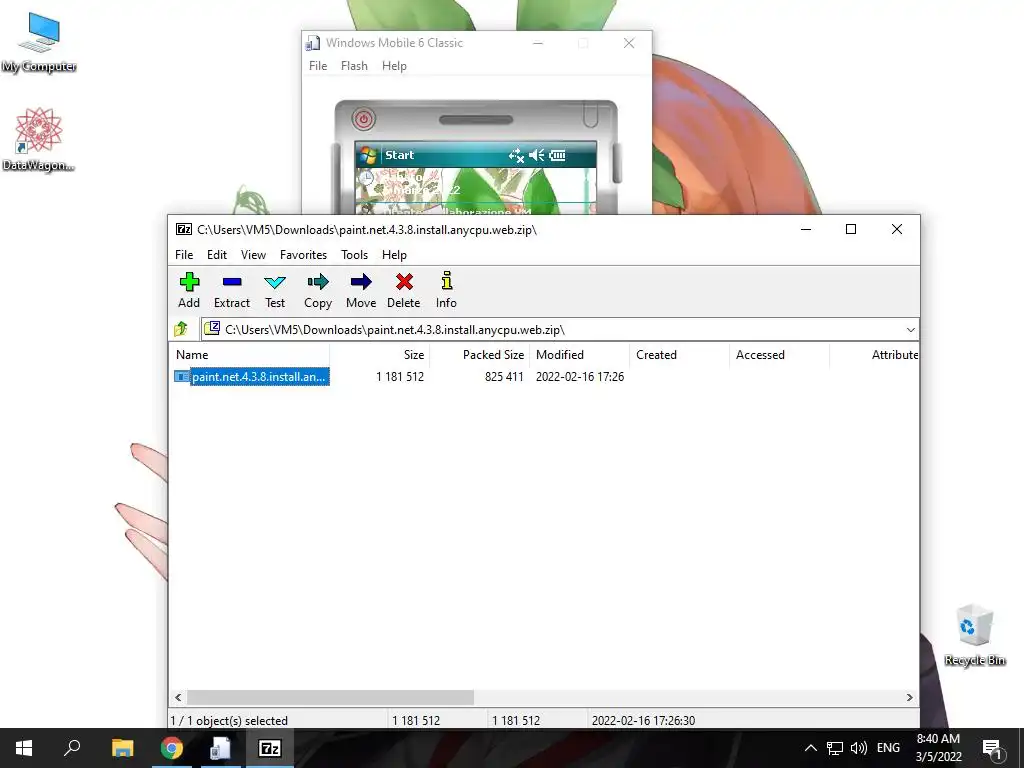This screenshot has width=1024, height=768.
Task: Sort by the Modified column header
Action: coord(580,355)
